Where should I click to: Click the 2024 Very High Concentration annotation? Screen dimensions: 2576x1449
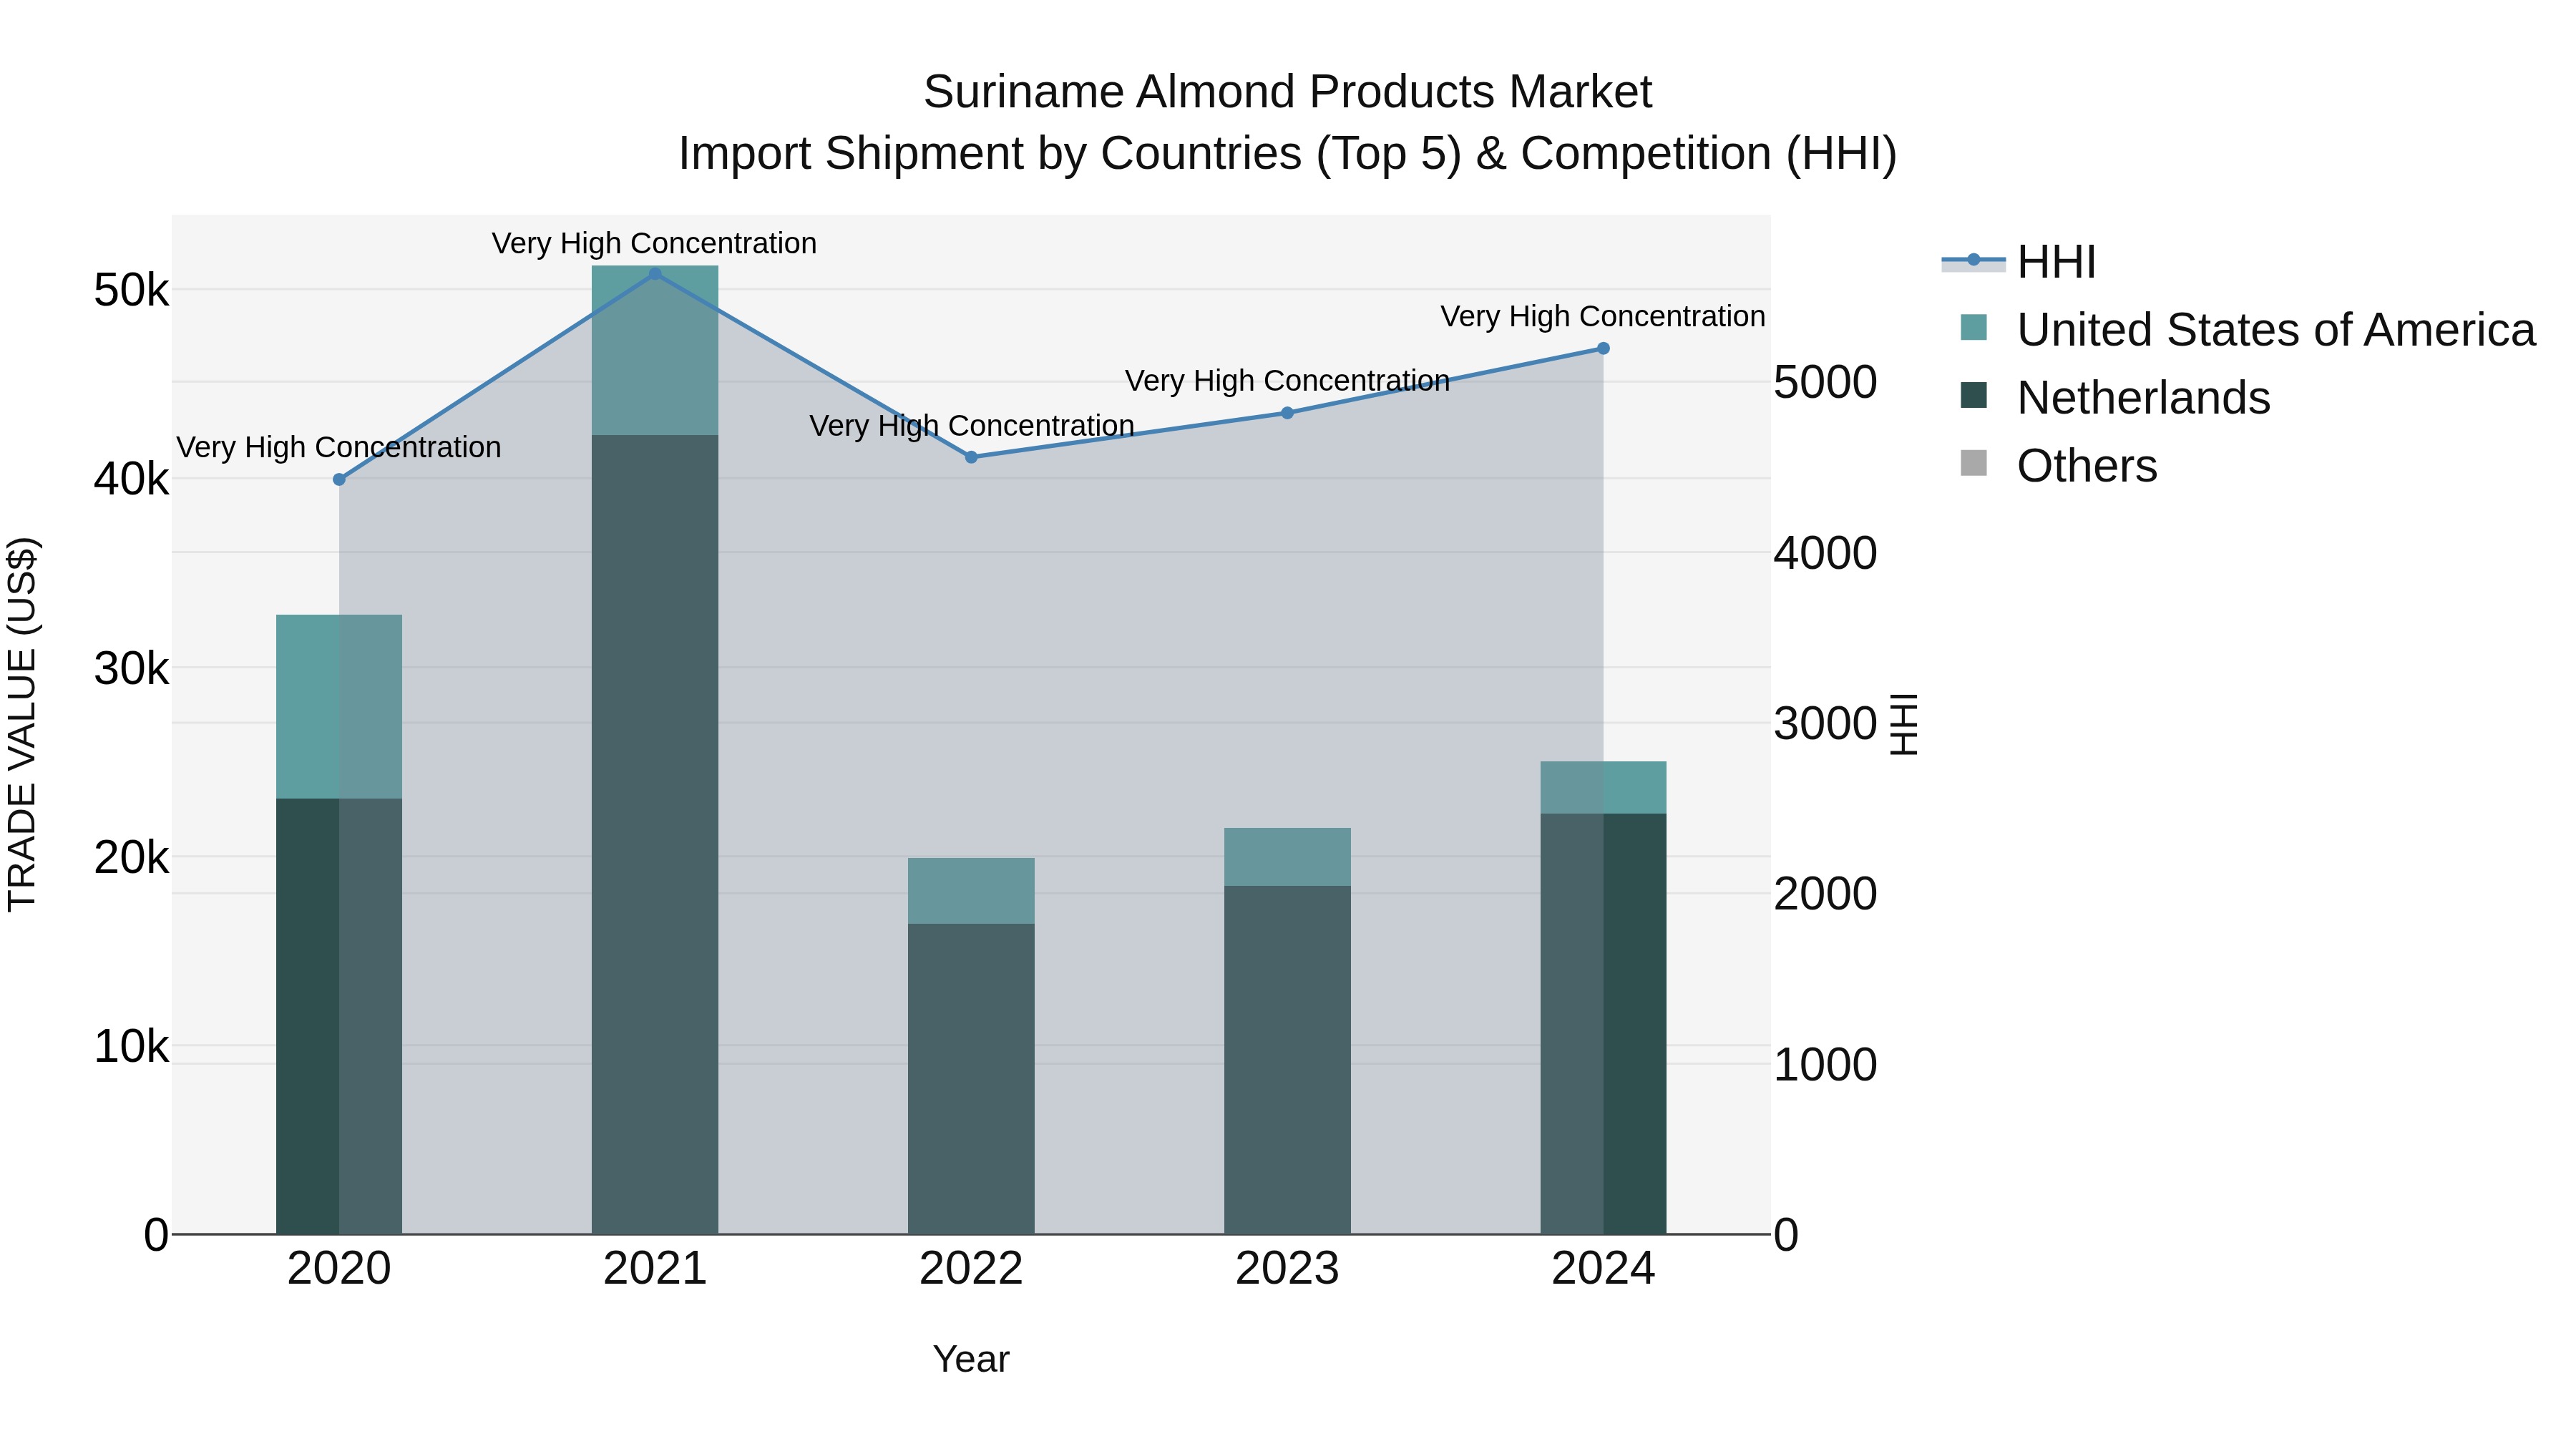(1603, 317)
